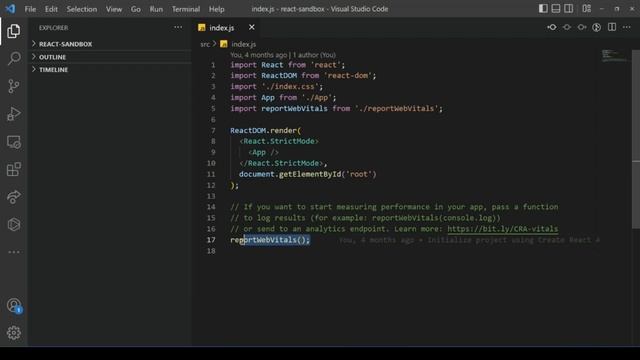The image size is (640, 360).
Task: Click the minimap code preview
Action: point(616,56)
